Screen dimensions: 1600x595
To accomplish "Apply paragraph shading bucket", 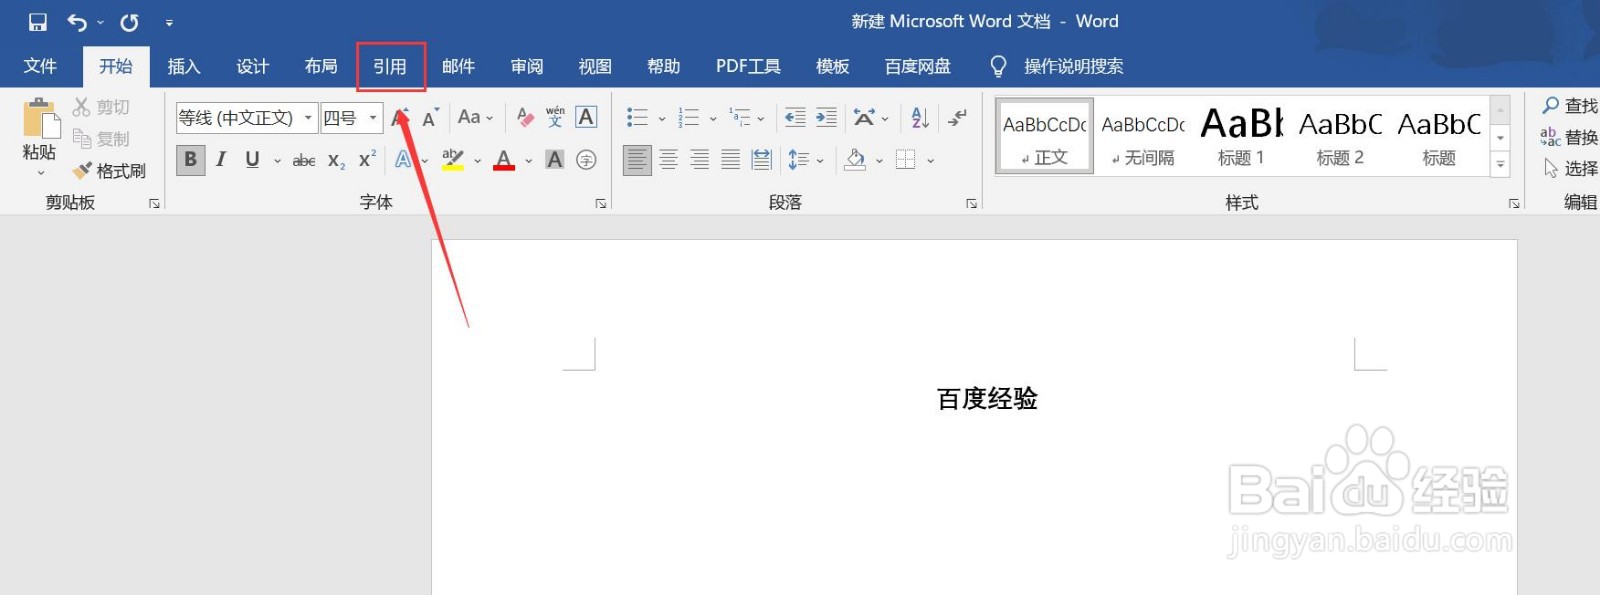I will pos(855,159).
